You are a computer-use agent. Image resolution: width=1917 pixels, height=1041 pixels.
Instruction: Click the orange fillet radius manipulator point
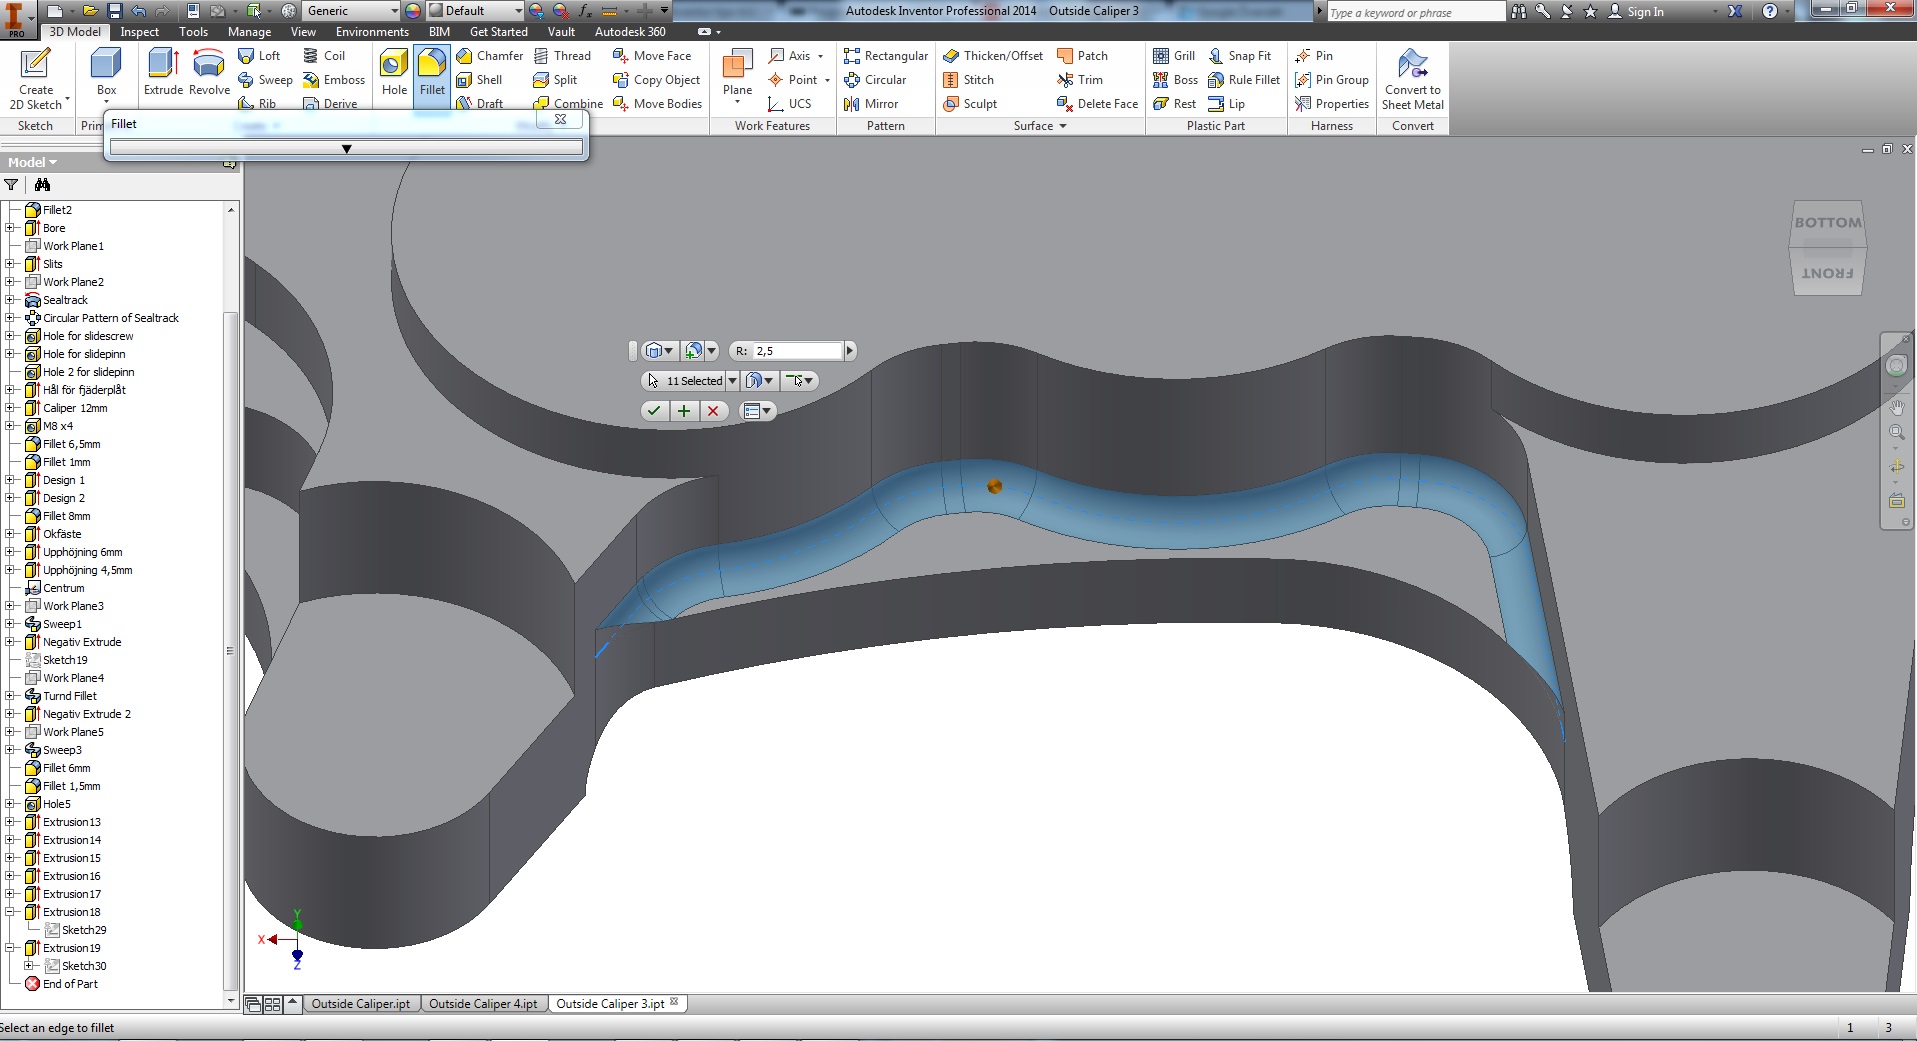pos(994,486)
